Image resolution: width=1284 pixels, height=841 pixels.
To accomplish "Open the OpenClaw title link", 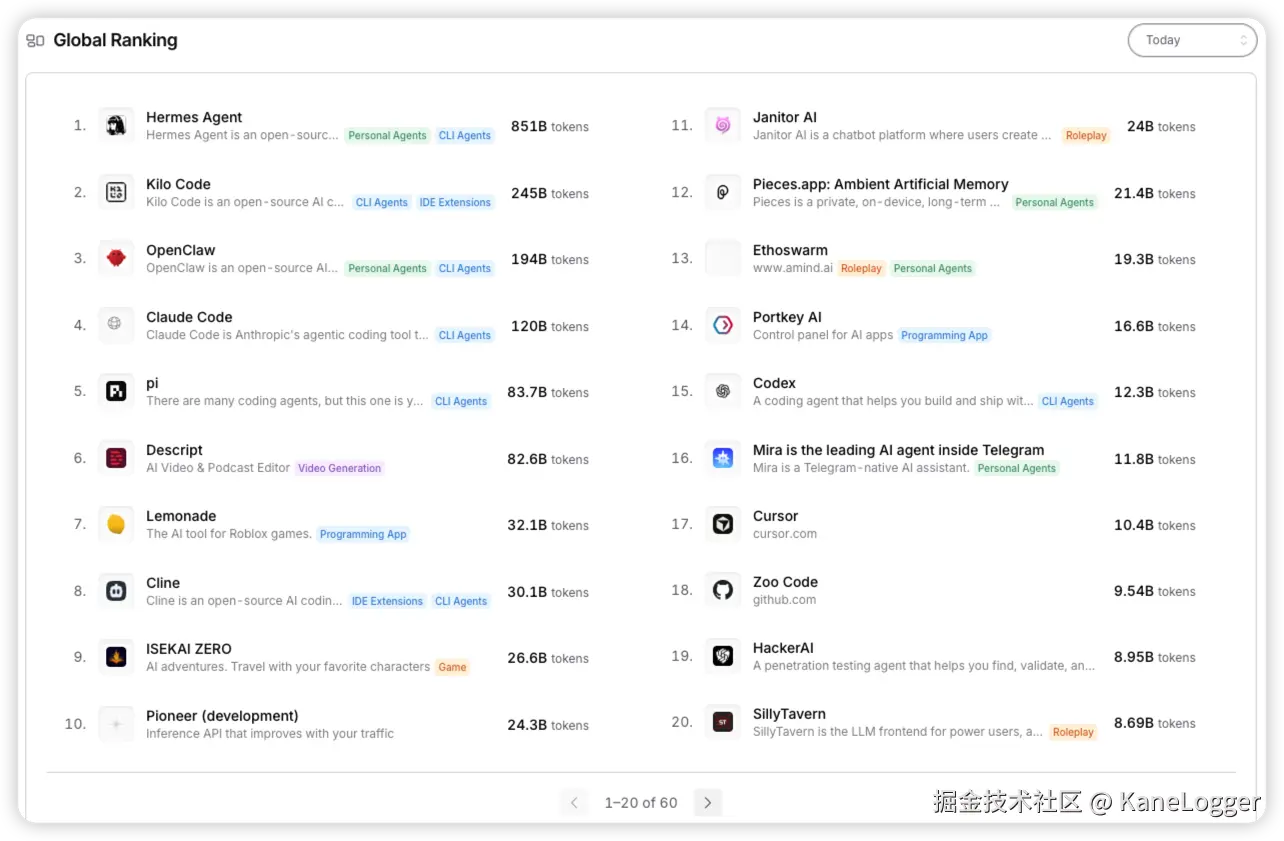I will point(181,250).
